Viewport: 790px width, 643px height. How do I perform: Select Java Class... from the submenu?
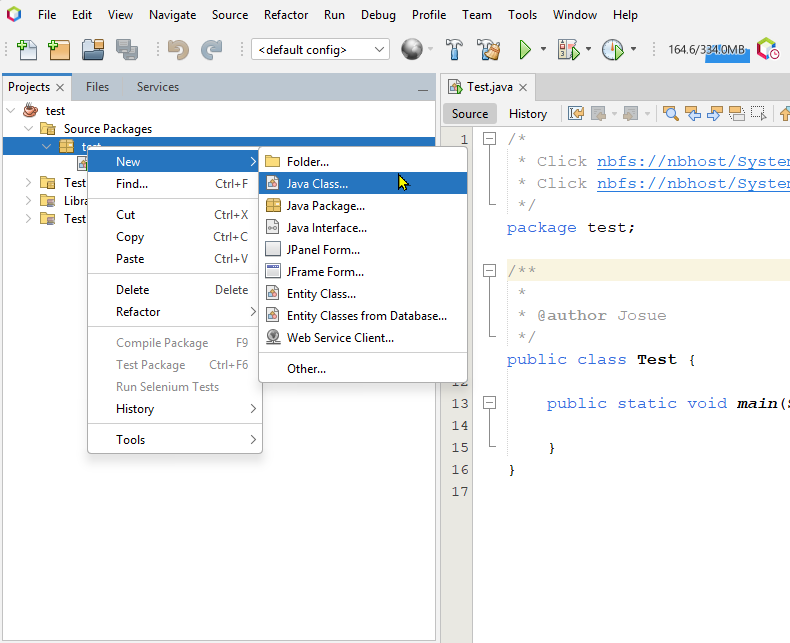tap(317, 184)
